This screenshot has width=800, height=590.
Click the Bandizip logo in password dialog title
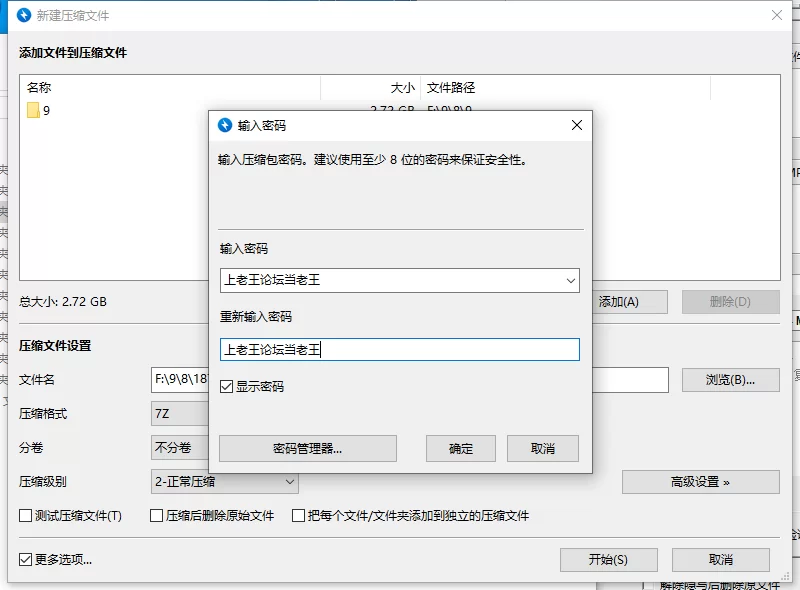pos(225,125)
